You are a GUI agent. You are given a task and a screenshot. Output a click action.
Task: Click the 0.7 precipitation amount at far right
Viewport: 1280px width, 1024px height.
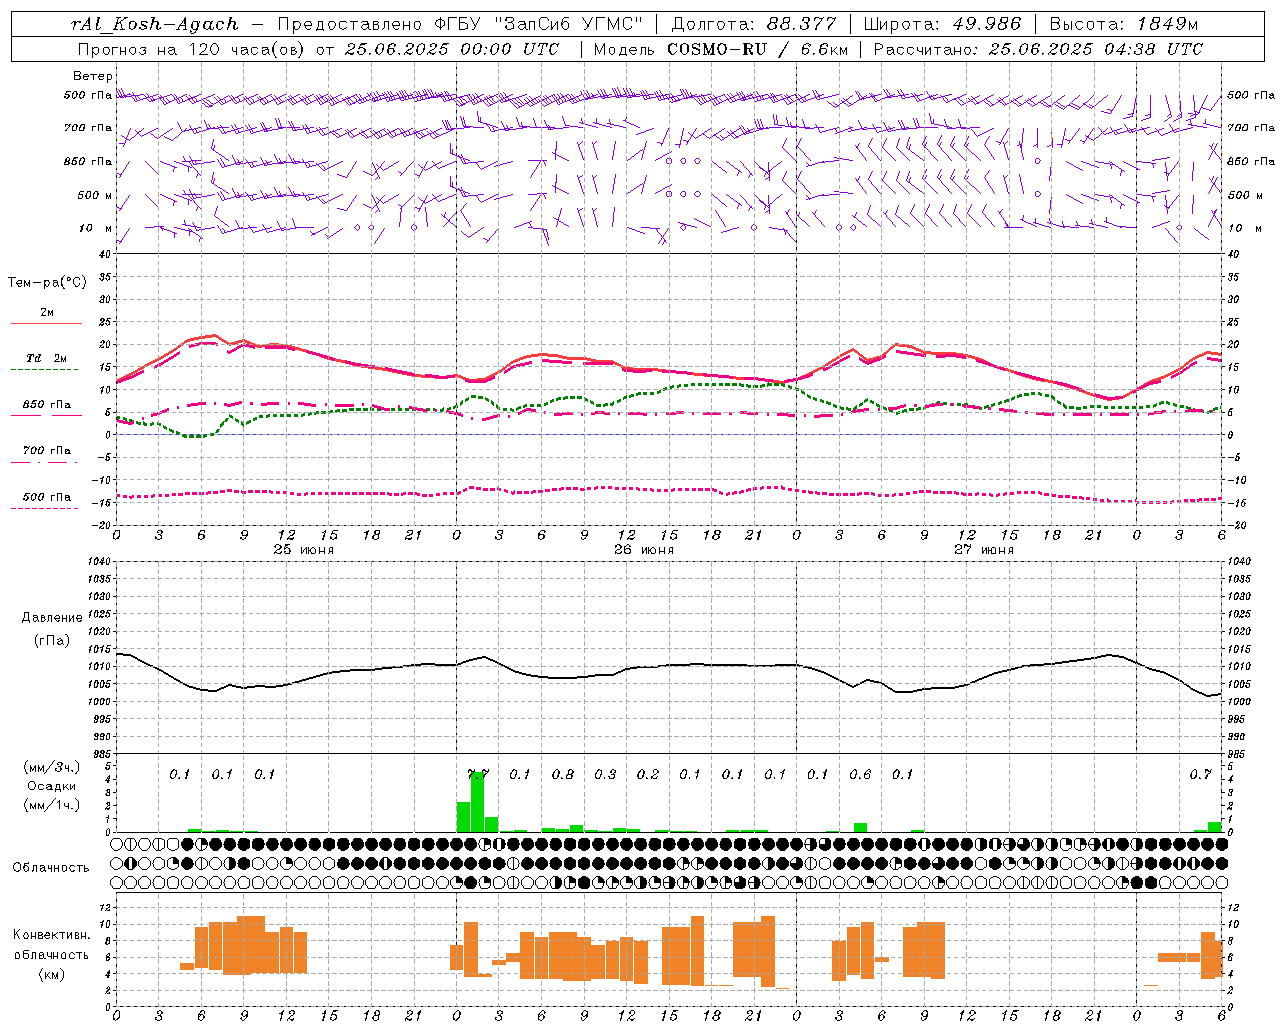point(1200,775)
